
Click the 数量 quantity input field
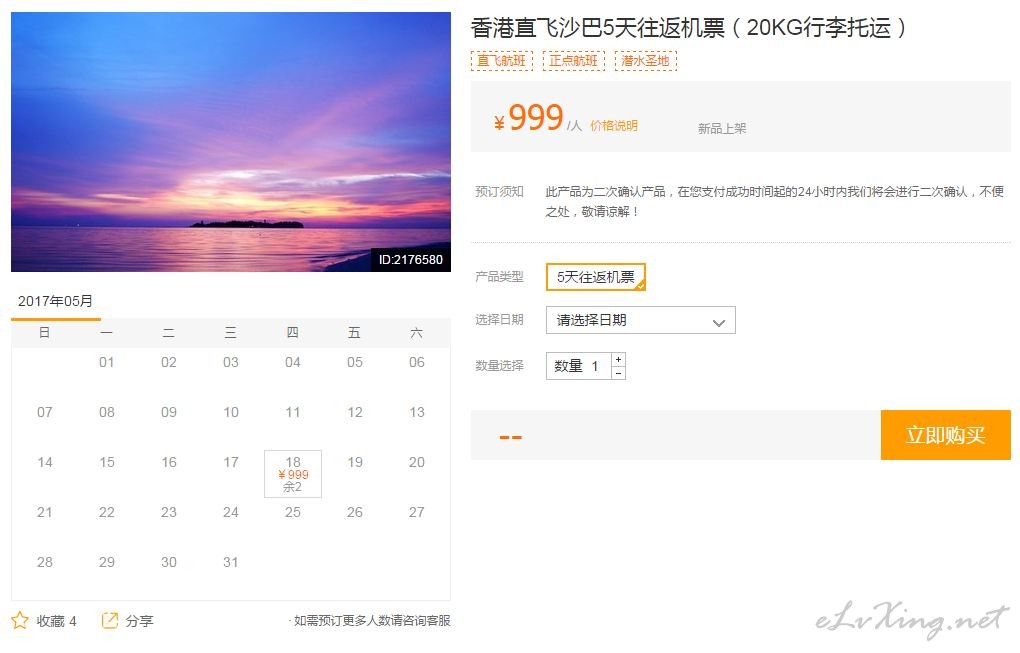pos(579,366)
